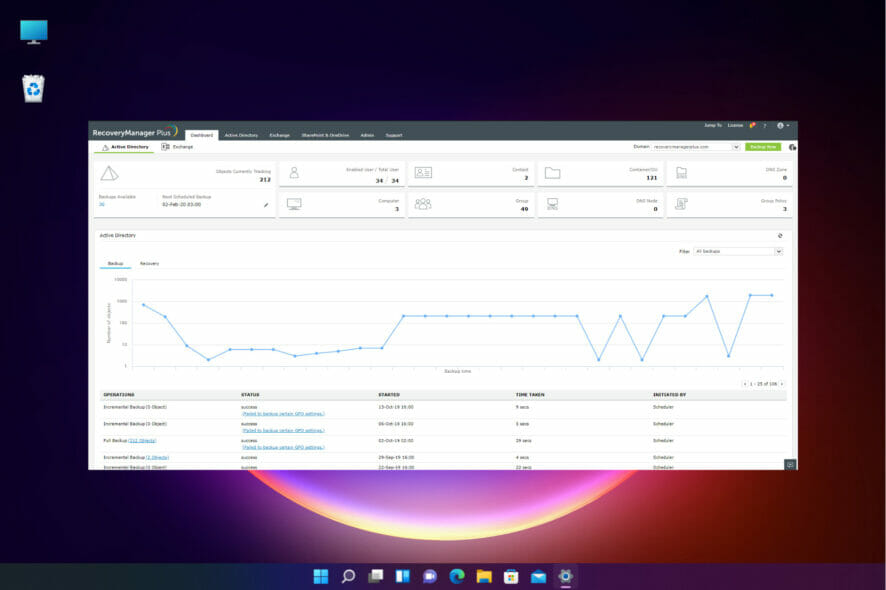The width and height of the screenshot is (886, 590).
Task: Open Microsoft Edge from the taskbar
Action: click(457, 576)
